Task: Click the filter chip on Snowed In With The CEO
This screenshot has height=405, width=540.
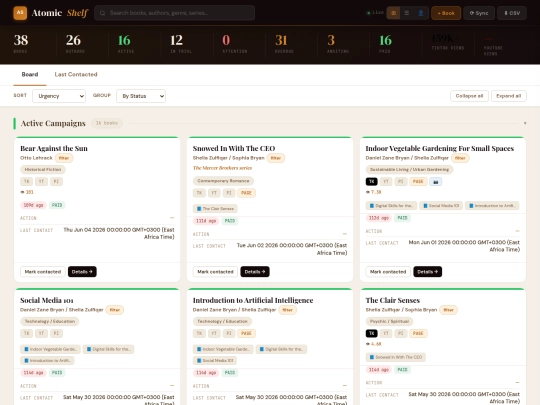Action: tap(276, 158)
